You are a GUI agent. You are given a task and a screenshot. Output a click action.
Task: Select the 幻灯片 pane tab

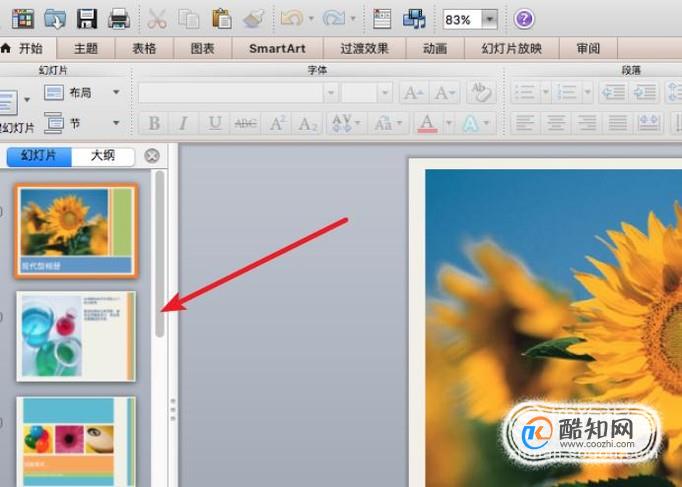pos(39,156)
